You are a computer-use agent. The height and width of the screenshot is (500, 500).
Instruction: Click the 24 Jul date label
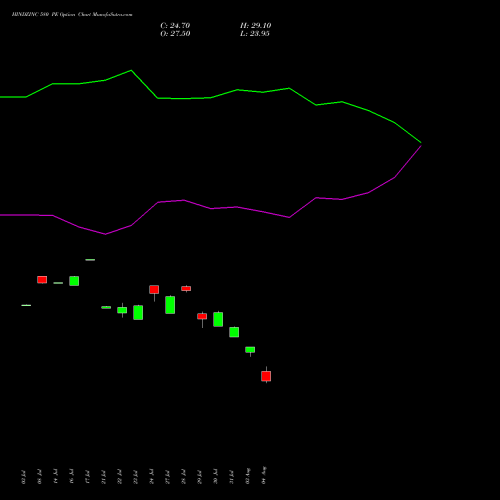point(152,477)
